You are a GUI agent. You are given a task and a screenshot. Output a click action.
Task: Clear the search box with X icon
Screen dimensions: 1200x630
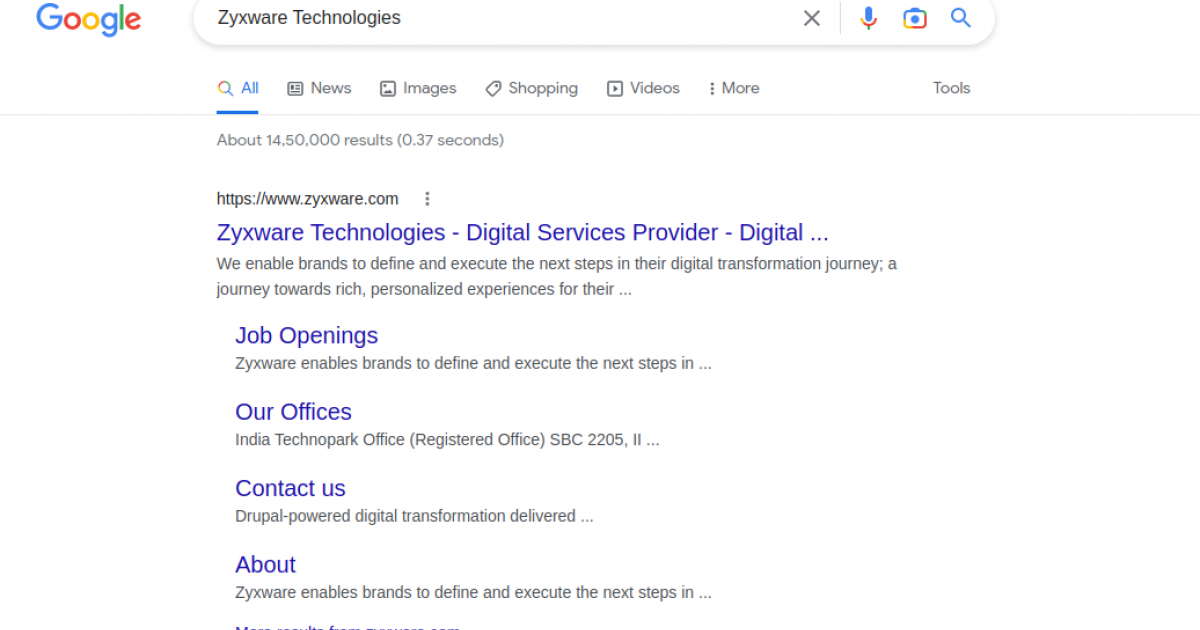[812, 18]
